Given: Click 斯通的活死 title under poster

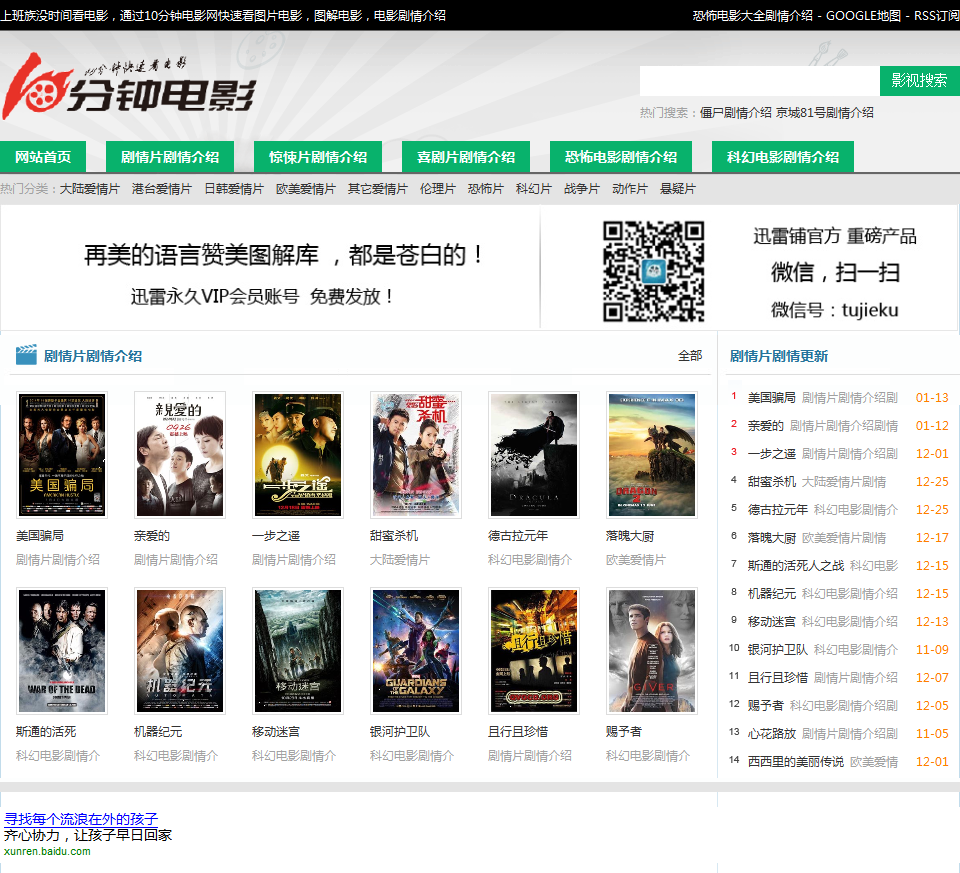Looking at the screenshot, I should tap(46, 732).
